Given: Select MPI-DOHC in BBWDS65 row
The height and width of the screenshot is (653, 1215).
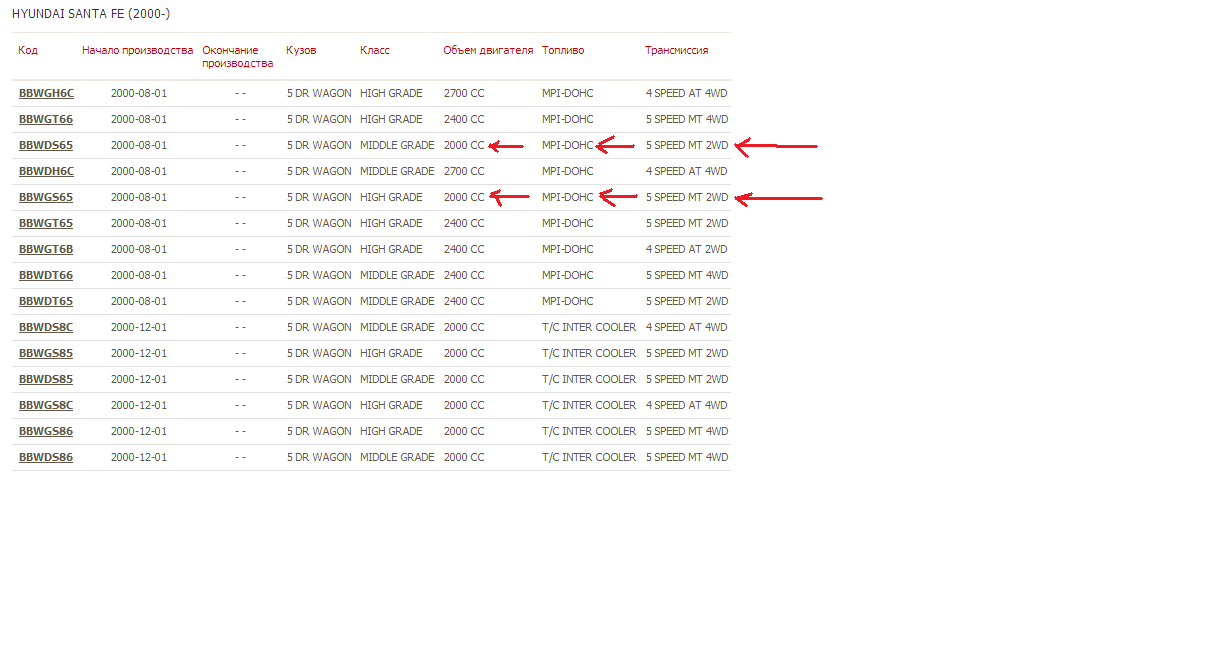Looking at the screenshot, I should tap(568, 145).
